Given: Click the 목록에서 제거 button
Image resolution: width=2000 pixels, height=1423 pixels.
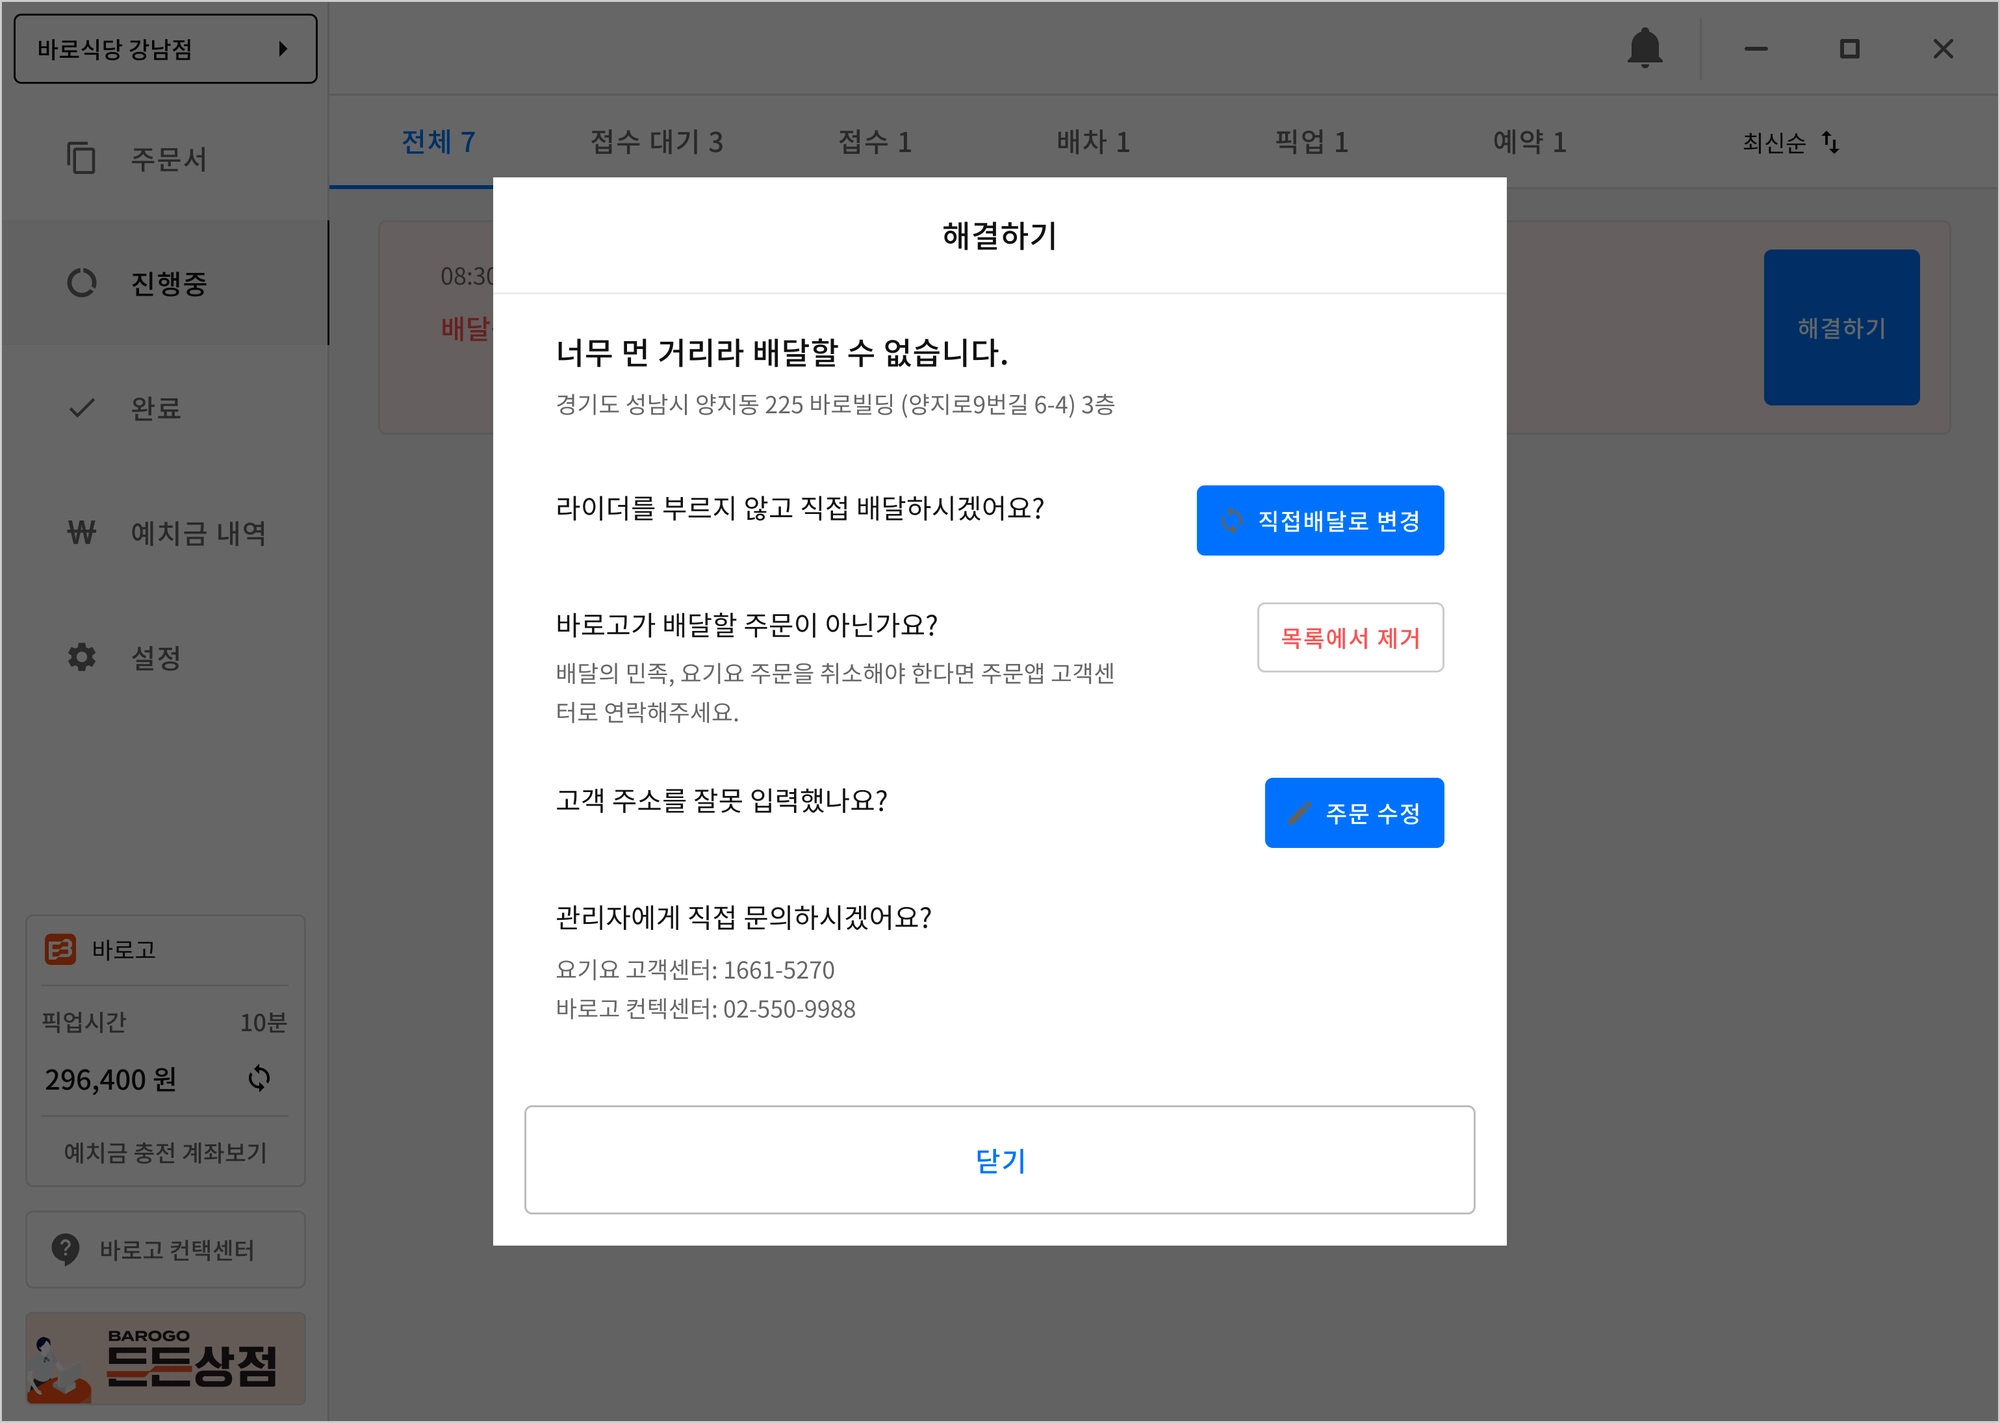Looking at the screenshot, I should 1350,638.
